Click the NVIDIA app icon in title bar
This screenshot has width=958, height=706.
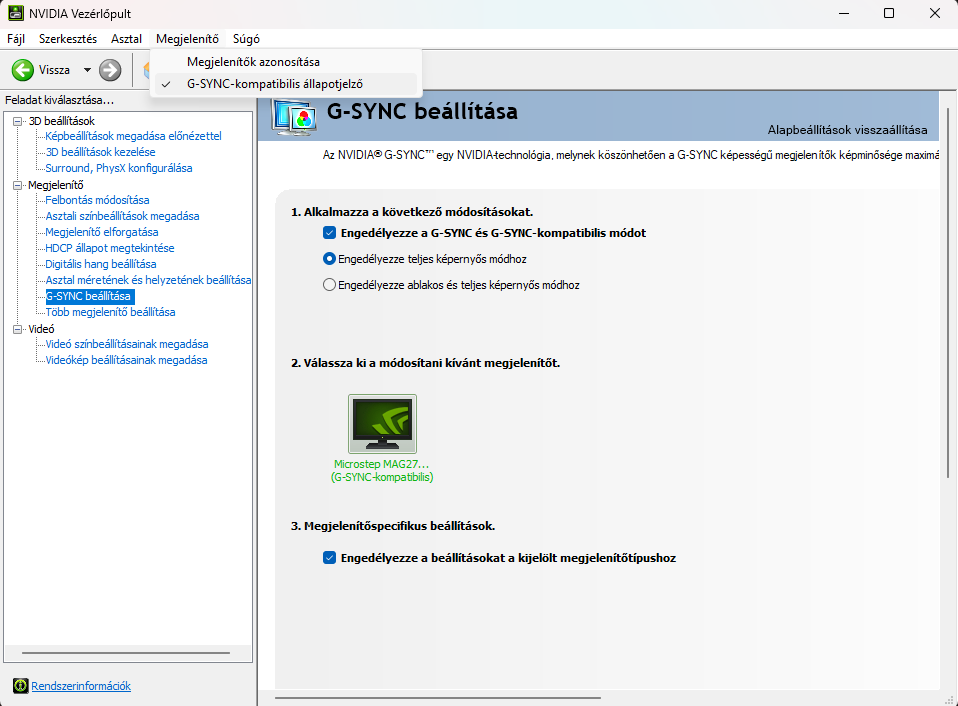tap(16, 13)
